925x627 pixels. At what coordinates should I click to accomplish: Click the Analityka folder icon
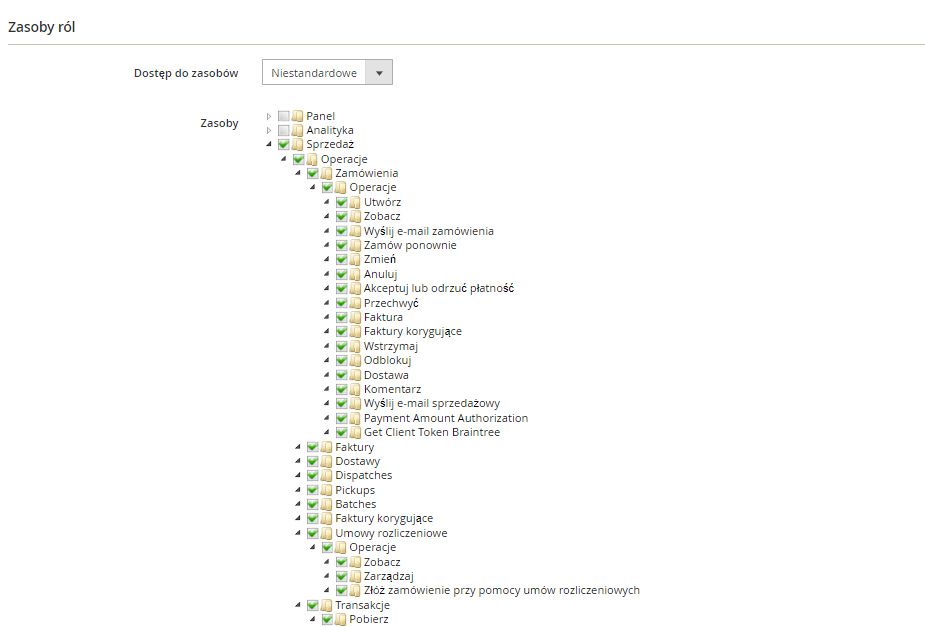click(297, 130)
